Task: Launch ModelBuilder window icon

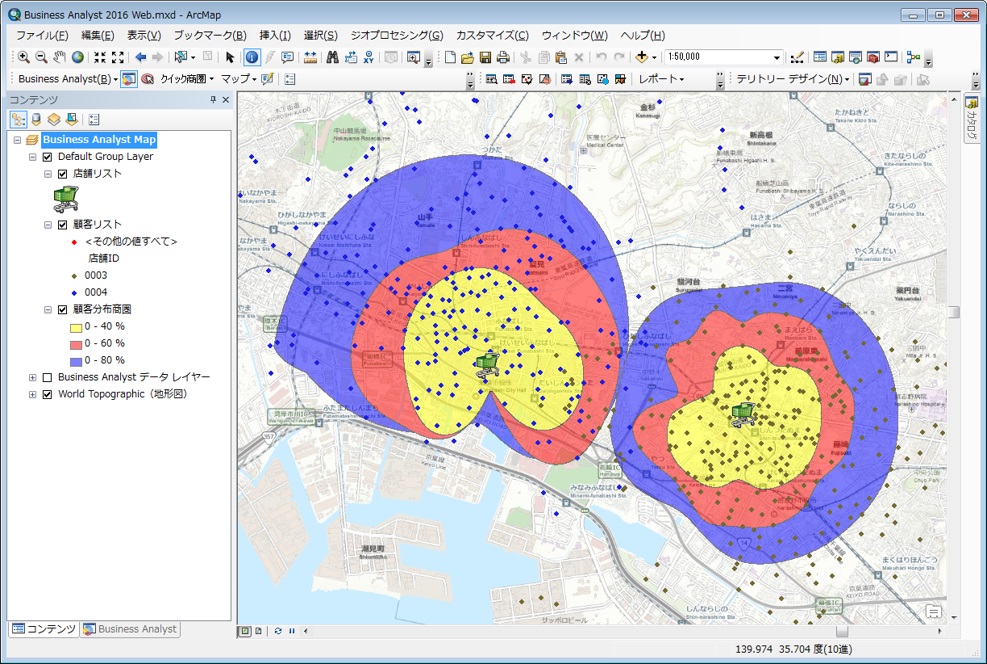Action: 913,57
